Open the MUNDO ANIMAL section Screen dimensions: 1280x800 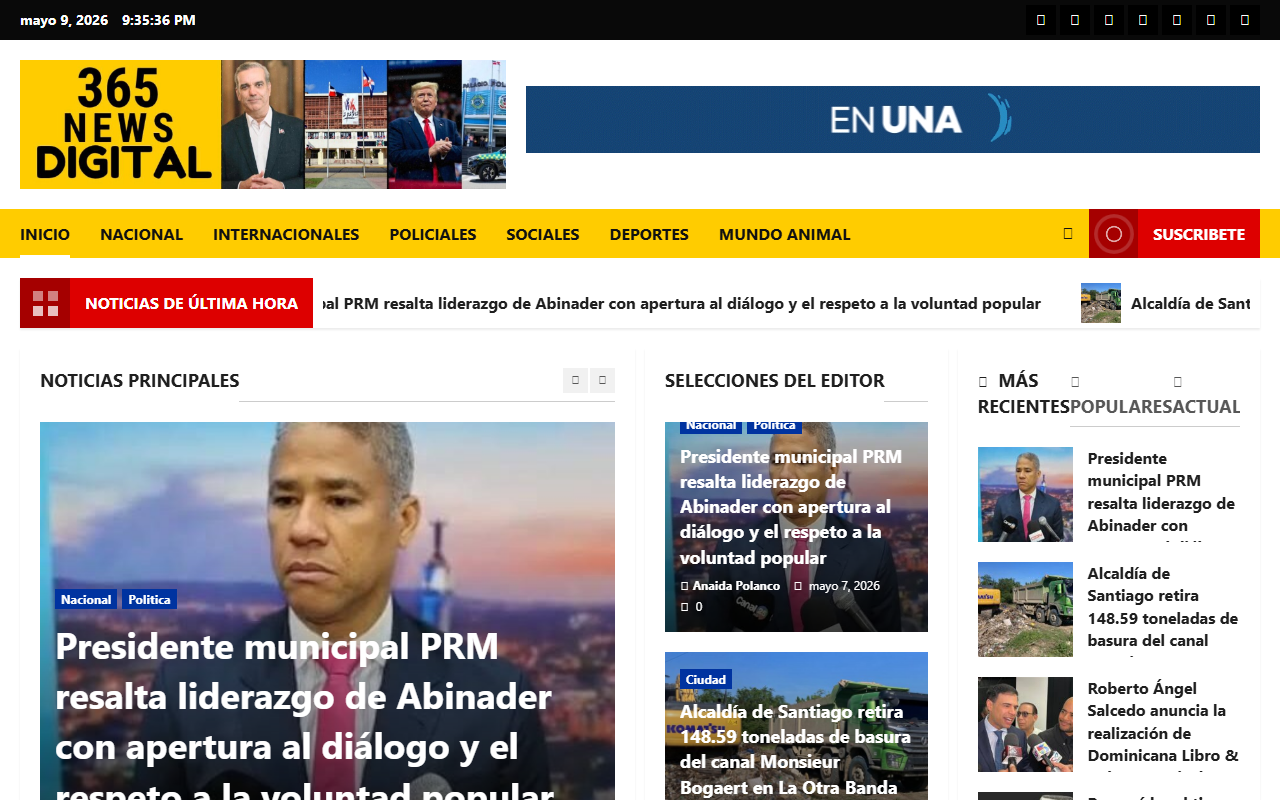(x=785, y=234)
